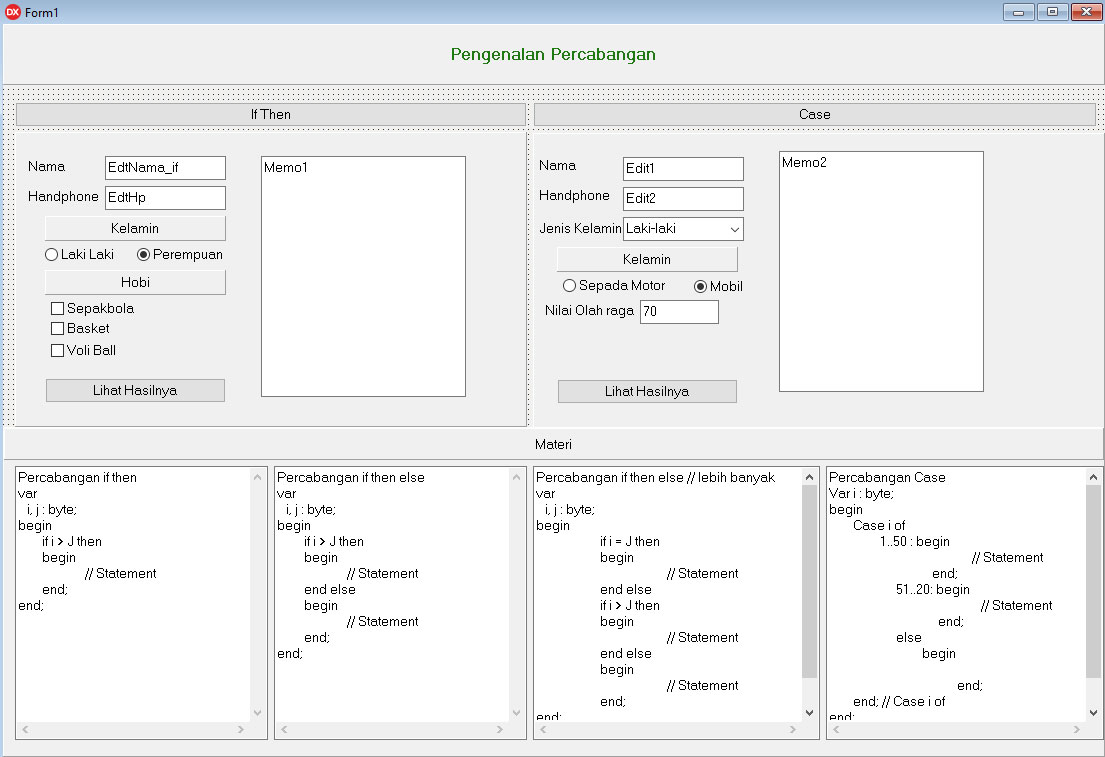Click the If Then panel header
Screen dimensions: 1105x757
271,114
